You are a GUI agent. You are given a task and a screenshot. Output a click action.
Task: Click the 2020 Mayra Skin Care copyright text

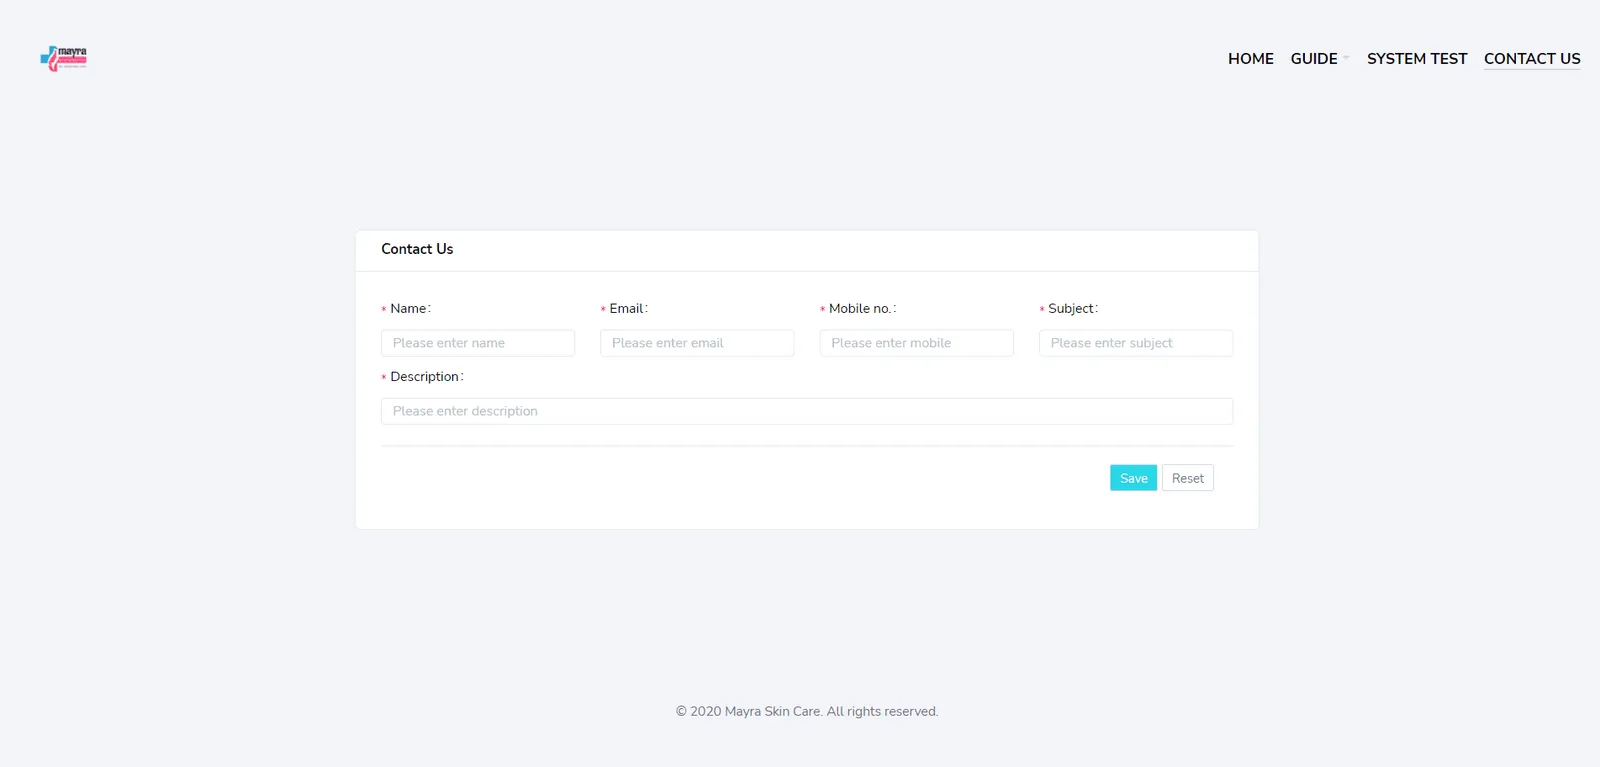807,712
